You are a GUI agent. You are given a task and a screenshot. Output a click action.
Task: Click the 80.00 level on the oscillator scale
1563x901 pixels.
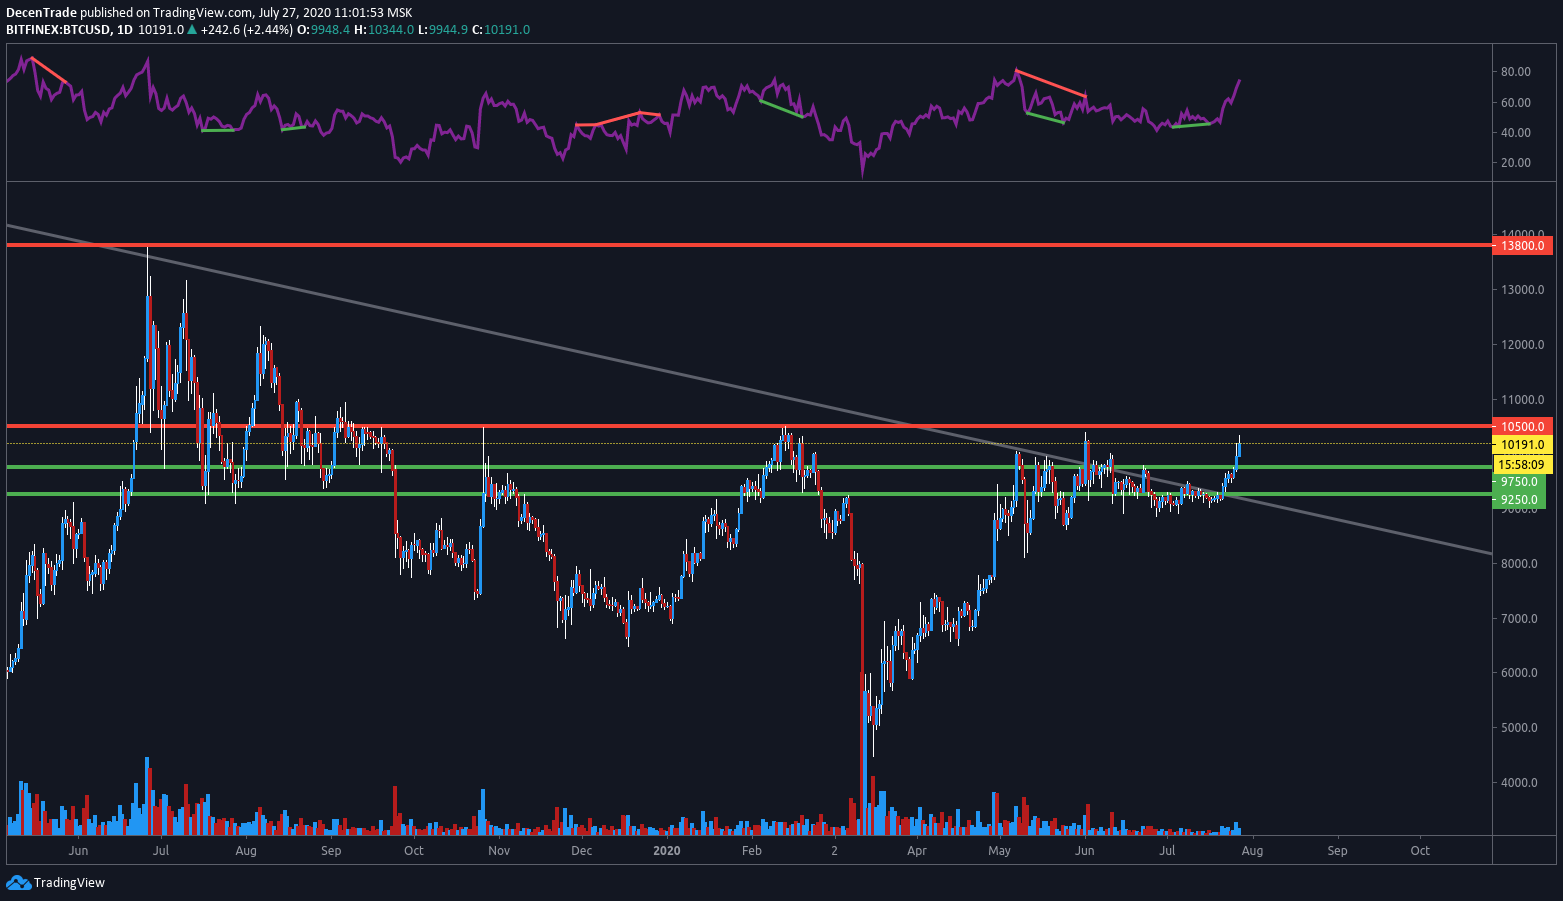[x=1516, y=71]
